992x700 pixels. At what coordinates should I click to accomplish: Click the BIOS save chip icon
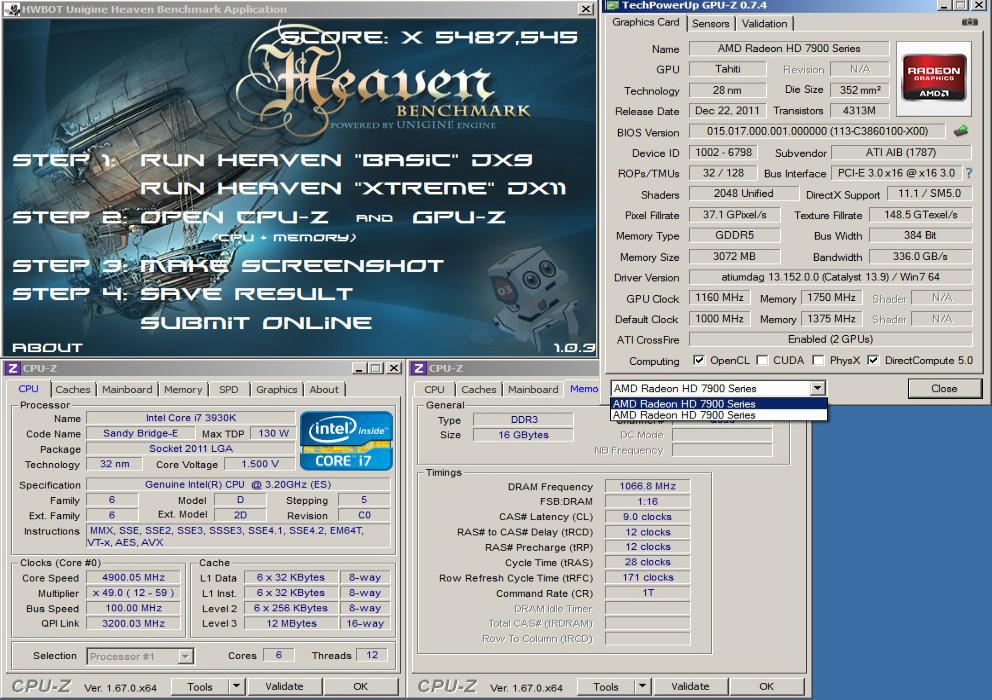(961, 131)
